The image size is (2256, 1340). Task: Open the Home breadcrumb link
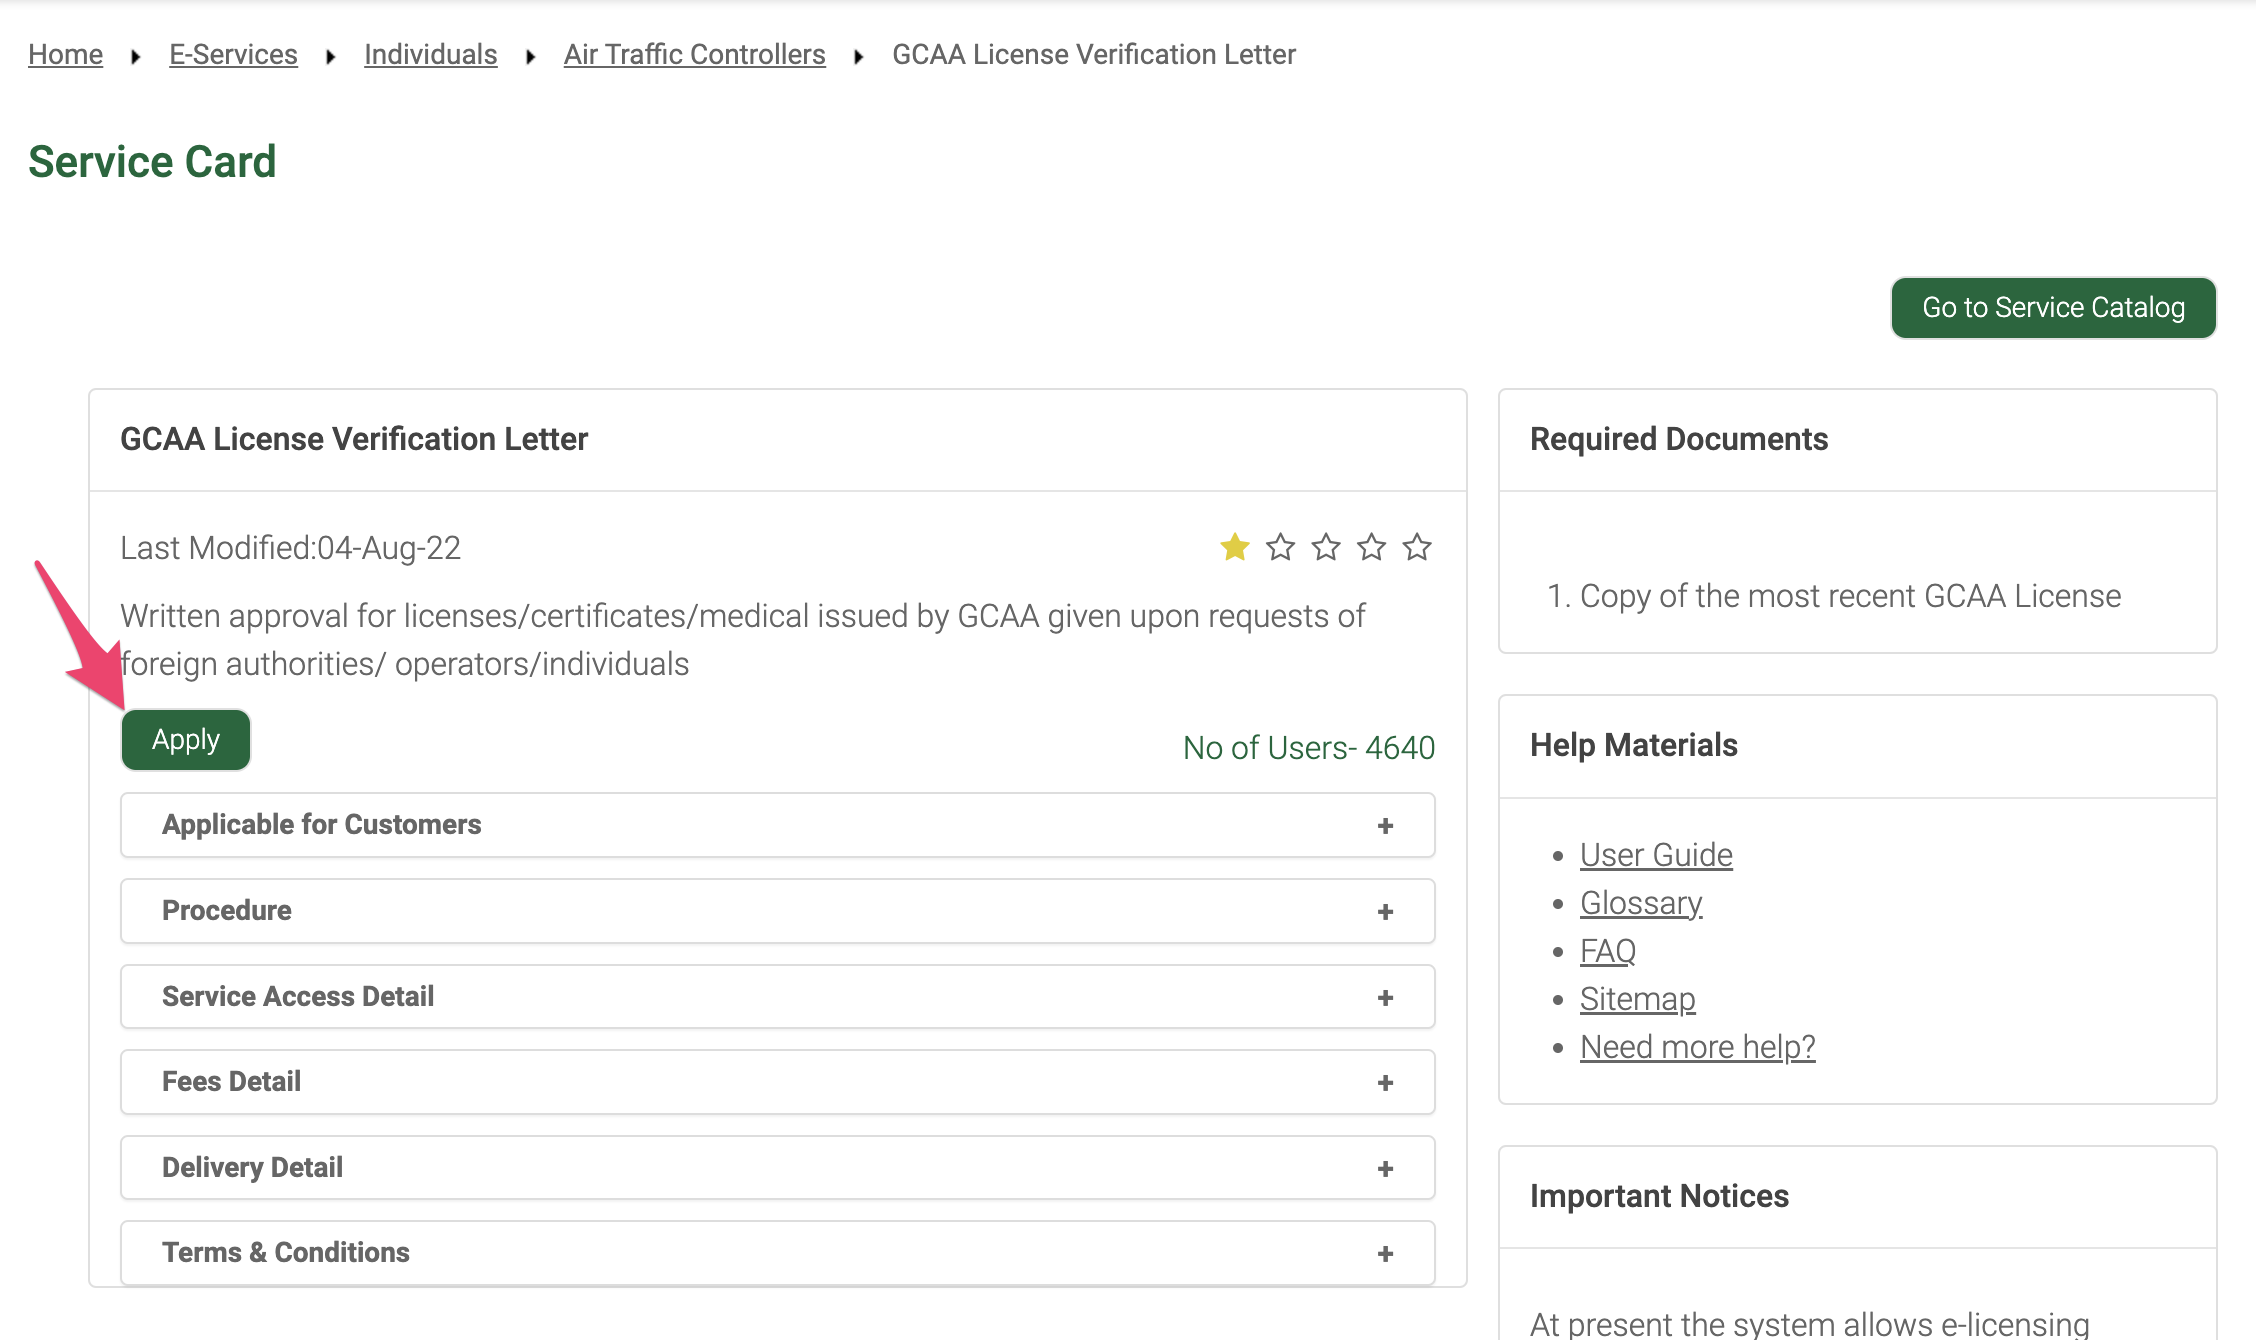click(x=65, y=55)
